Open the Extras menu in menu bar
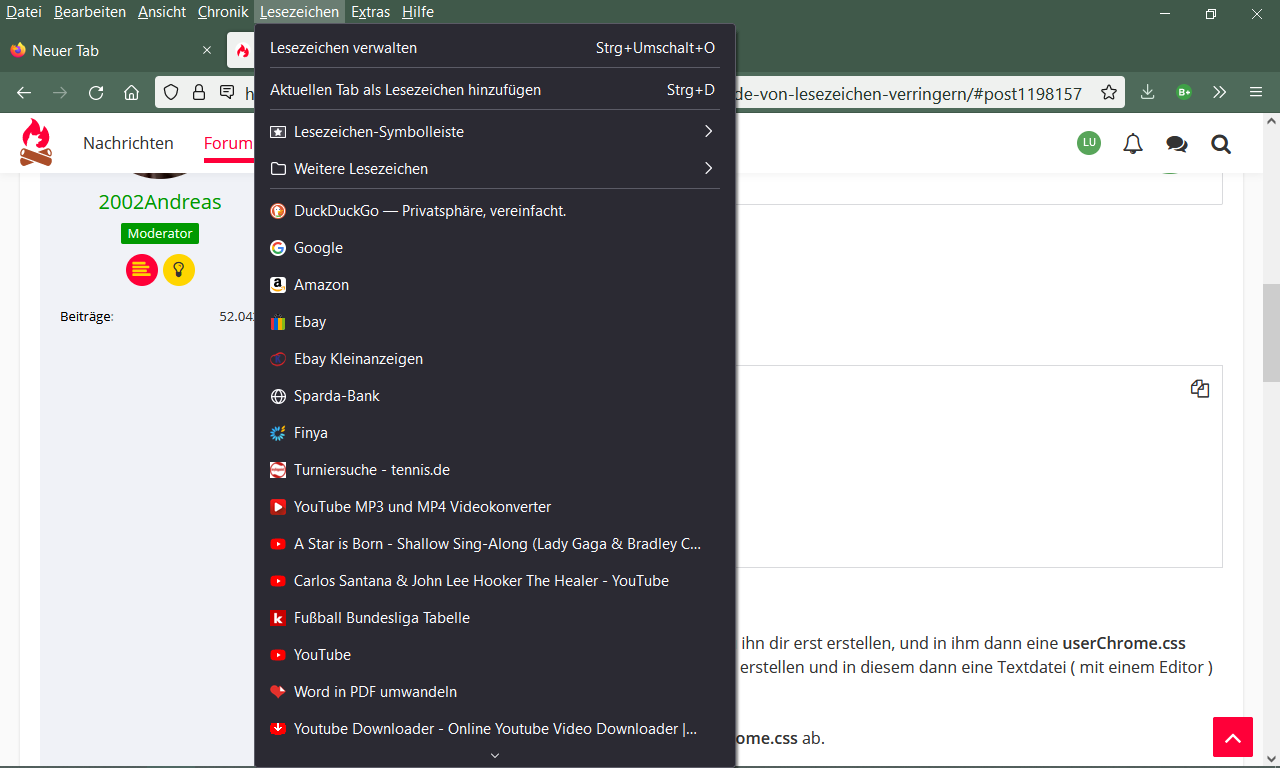The height and width of the screenshot is (768, 1280). click(370, 12)
